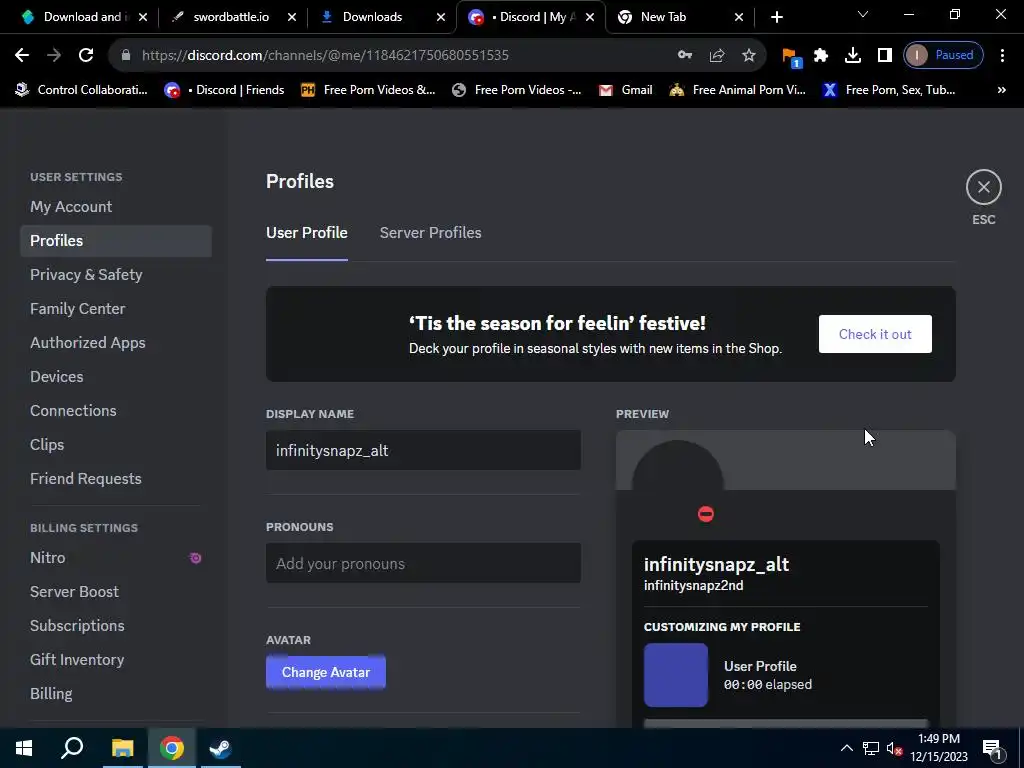This screenshot has height=768, width=1024.
Task: Open the Windows Start menu
Action: [x=24, y=748]
